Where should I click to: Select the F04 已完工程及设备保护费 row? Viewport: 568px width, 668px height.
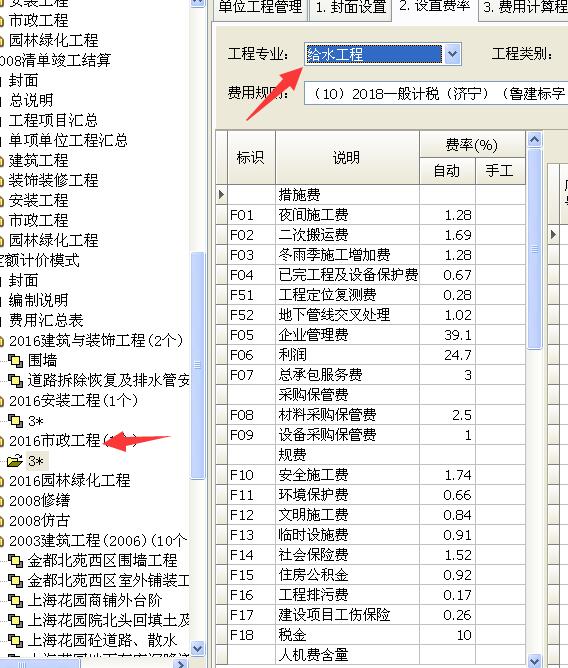click(372, 275)
